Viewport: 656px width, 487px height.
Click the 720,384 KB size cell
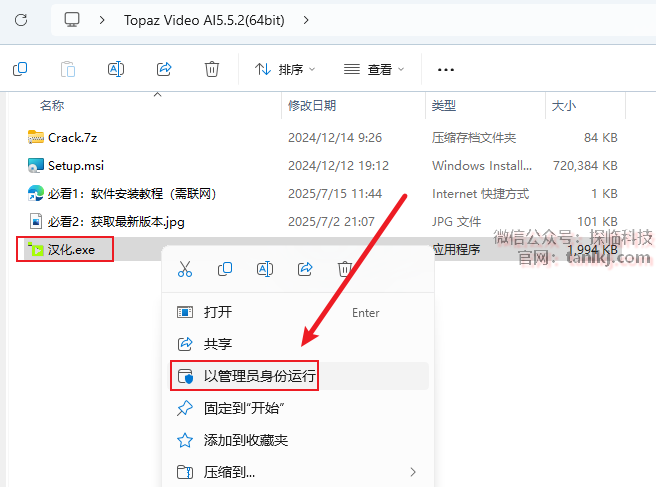coord(585,166)
